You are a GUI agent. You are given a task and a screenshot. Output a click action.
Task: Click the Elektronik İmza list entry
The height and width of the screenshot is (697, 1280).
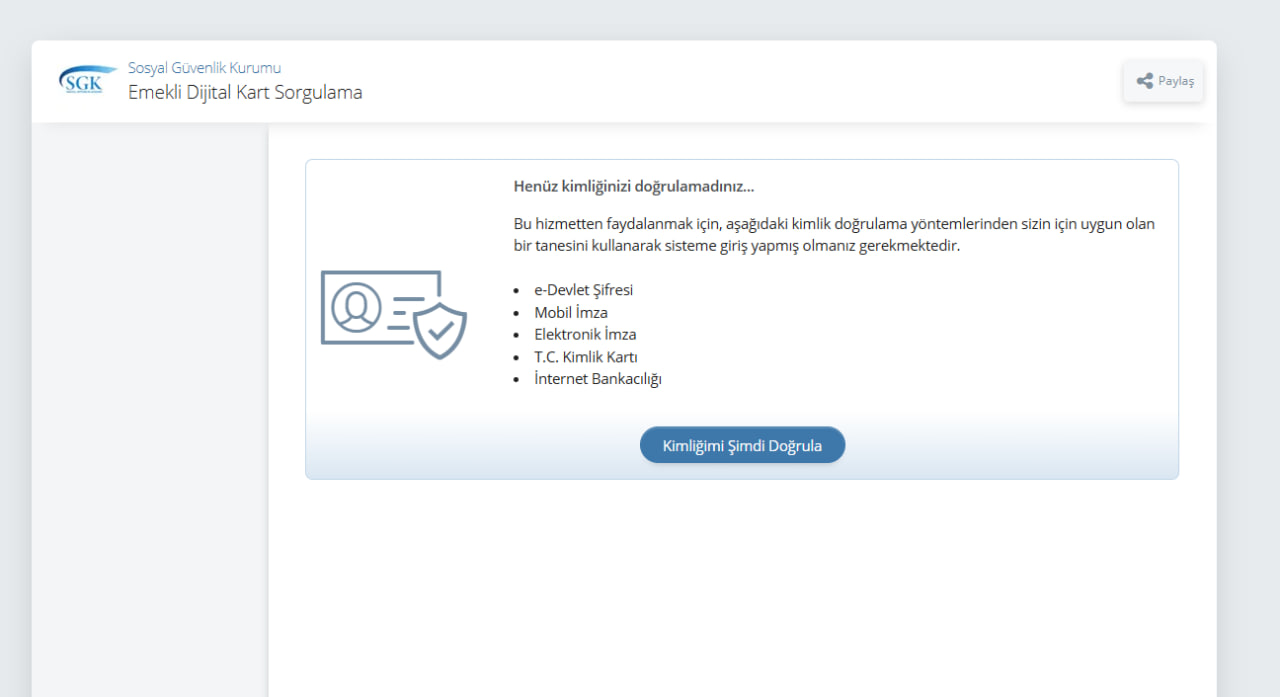click(x=585, y=334)
